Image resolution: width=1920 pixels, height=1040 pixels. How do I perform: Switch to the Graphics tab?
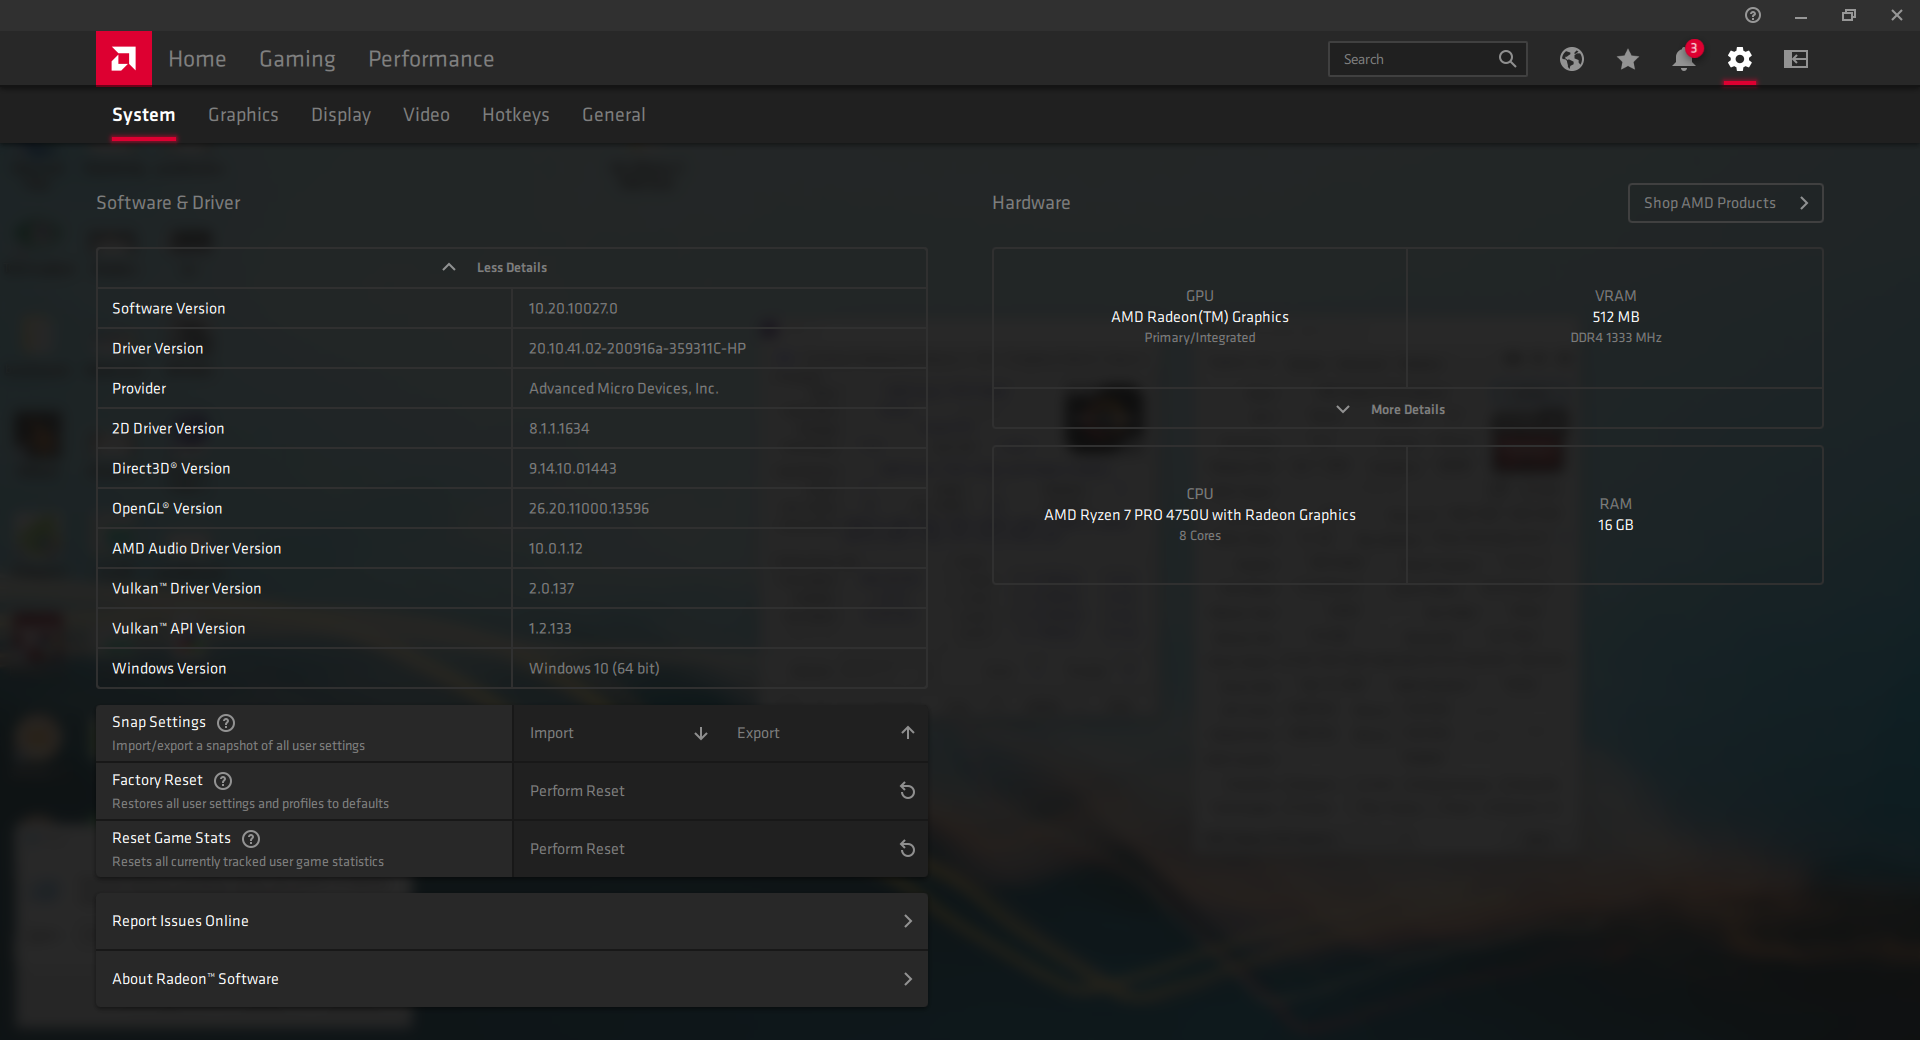(243, 115)
